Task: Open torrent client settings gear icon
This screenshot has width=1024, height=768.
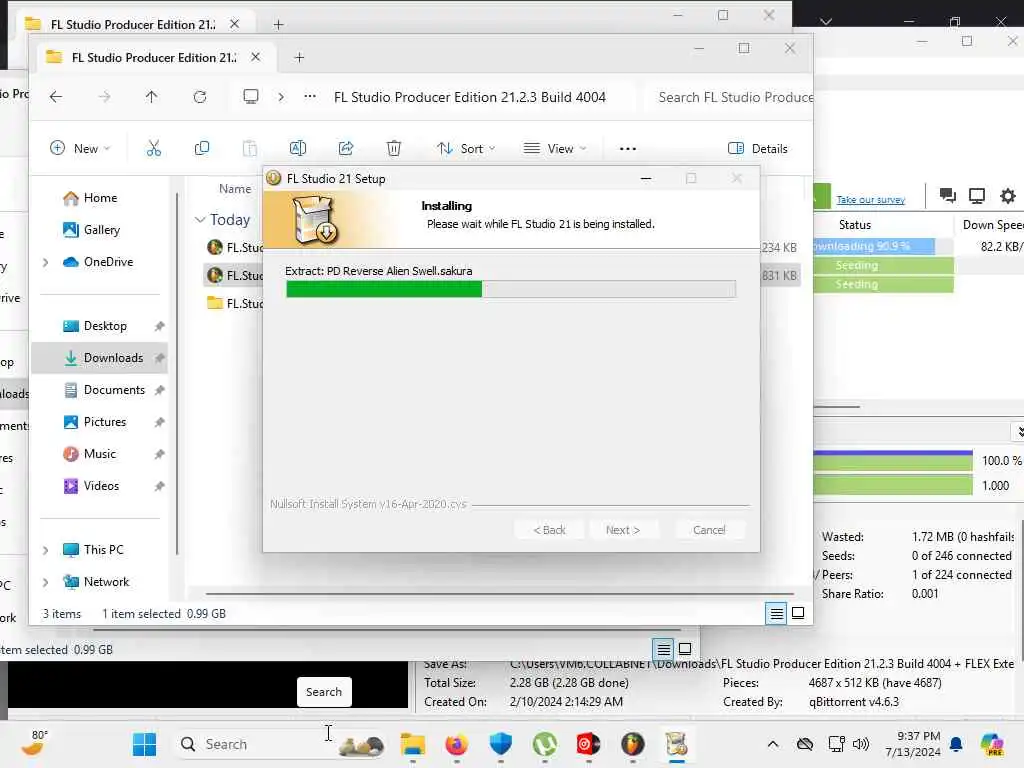Action: (x=1008, y=196)
